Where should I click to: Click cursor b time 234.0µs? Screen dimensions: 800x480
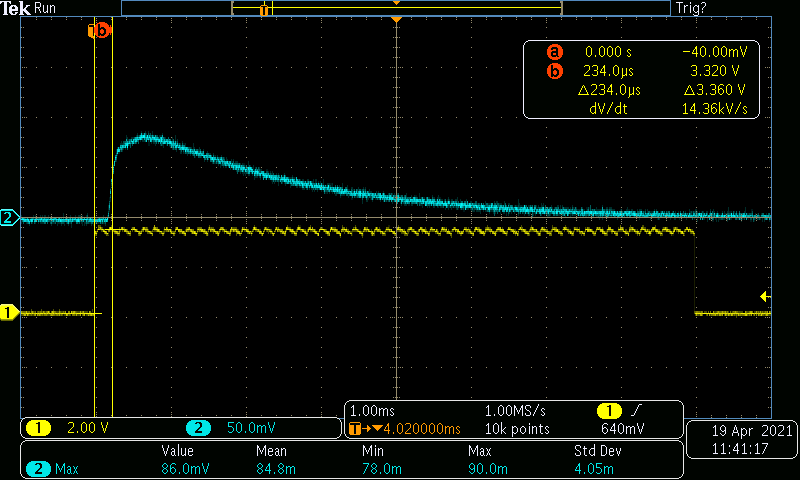point(608,71)
